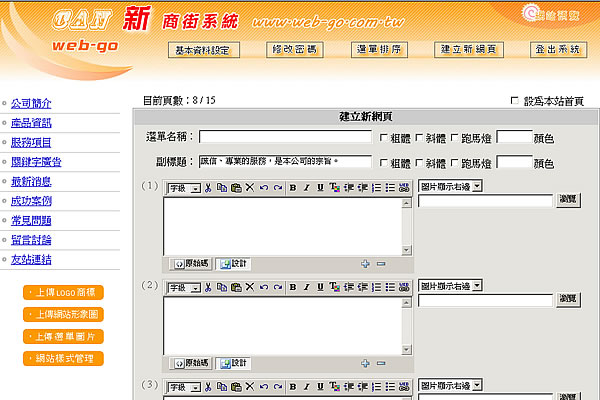
Task: Open 字級 font size dropdown in editor 1
Action: click(183, 187)
